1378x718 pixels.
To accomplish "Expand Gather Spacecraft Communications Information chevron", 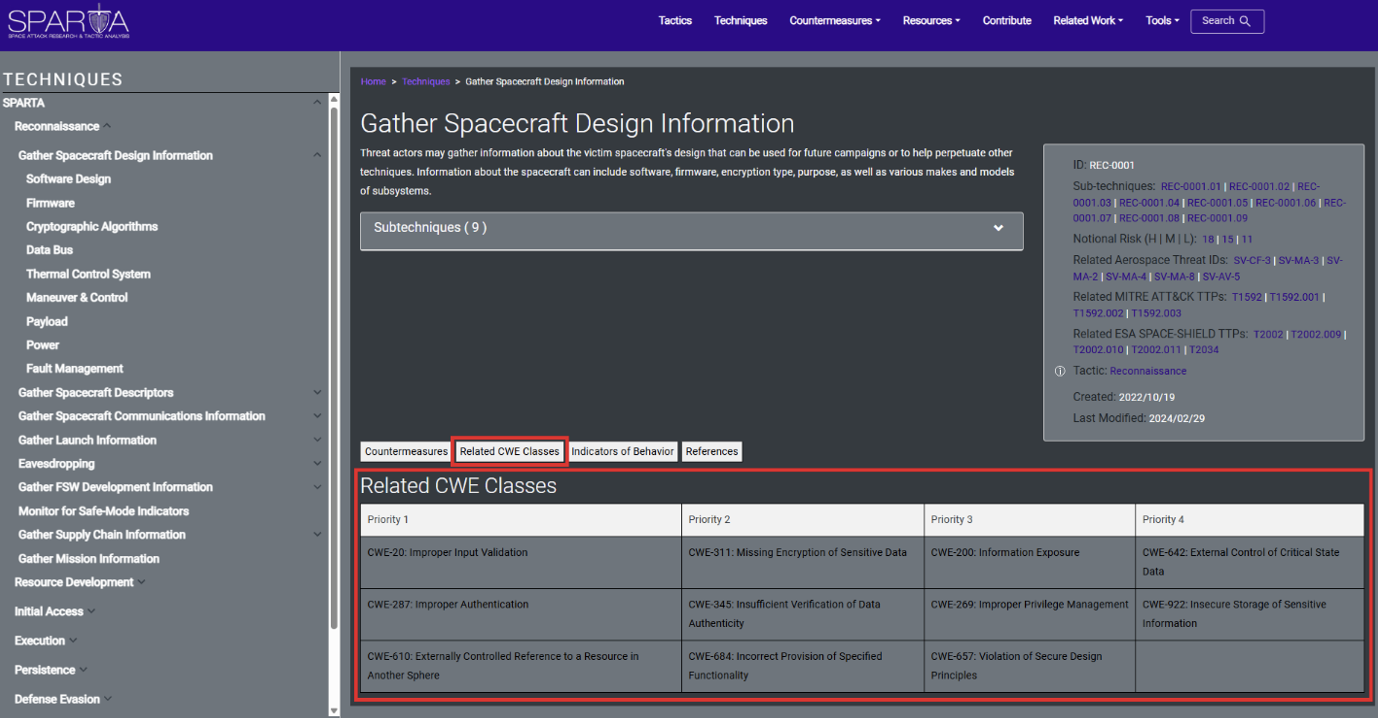I will click(x=317, y=416).
